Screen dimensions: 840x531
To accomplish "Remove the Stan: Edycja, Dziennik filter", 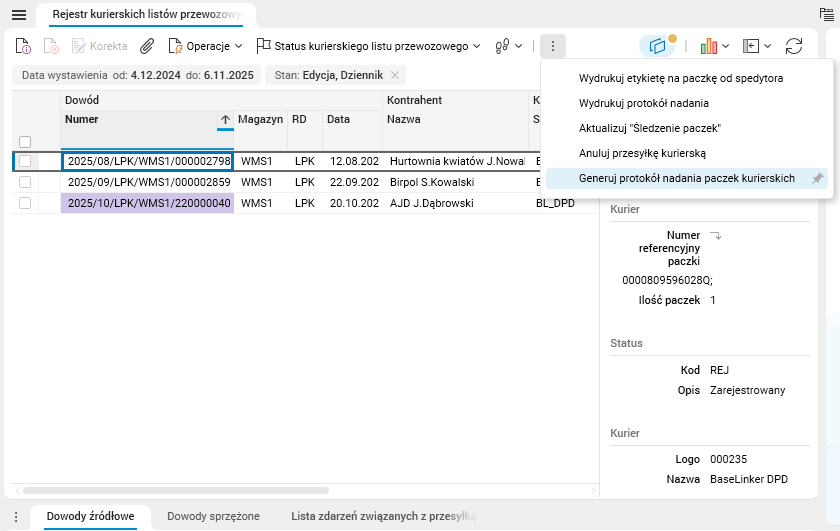I will [x=395, y=75].
